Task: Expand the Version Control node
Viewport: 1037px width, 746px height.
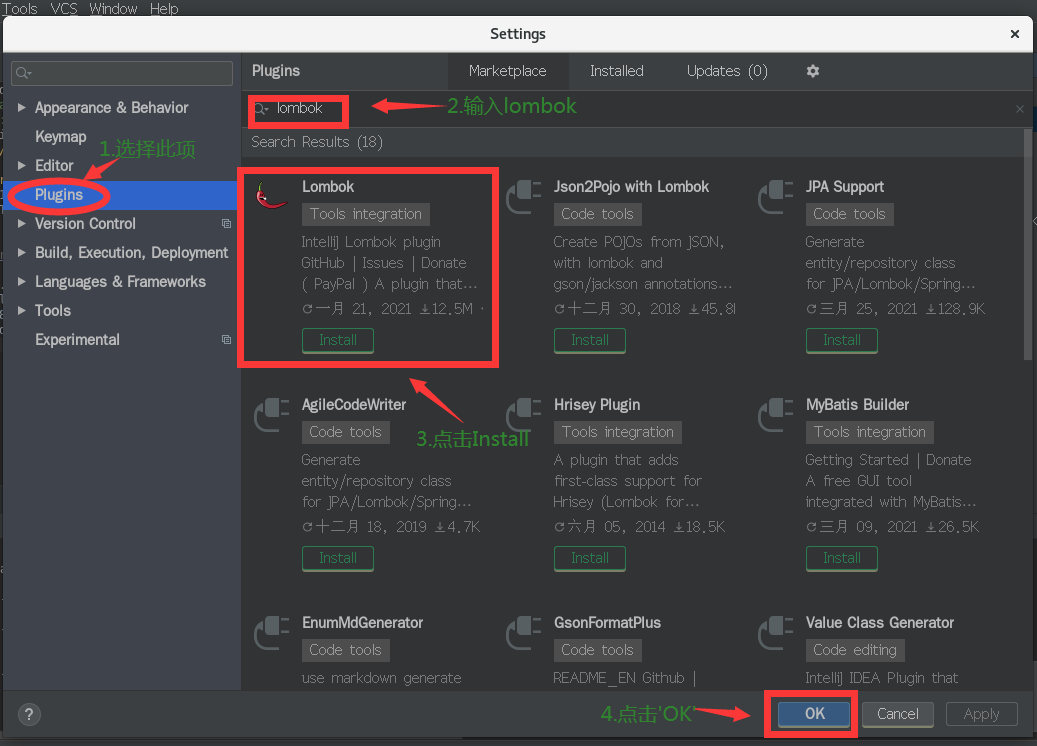Action: (22, 224)
